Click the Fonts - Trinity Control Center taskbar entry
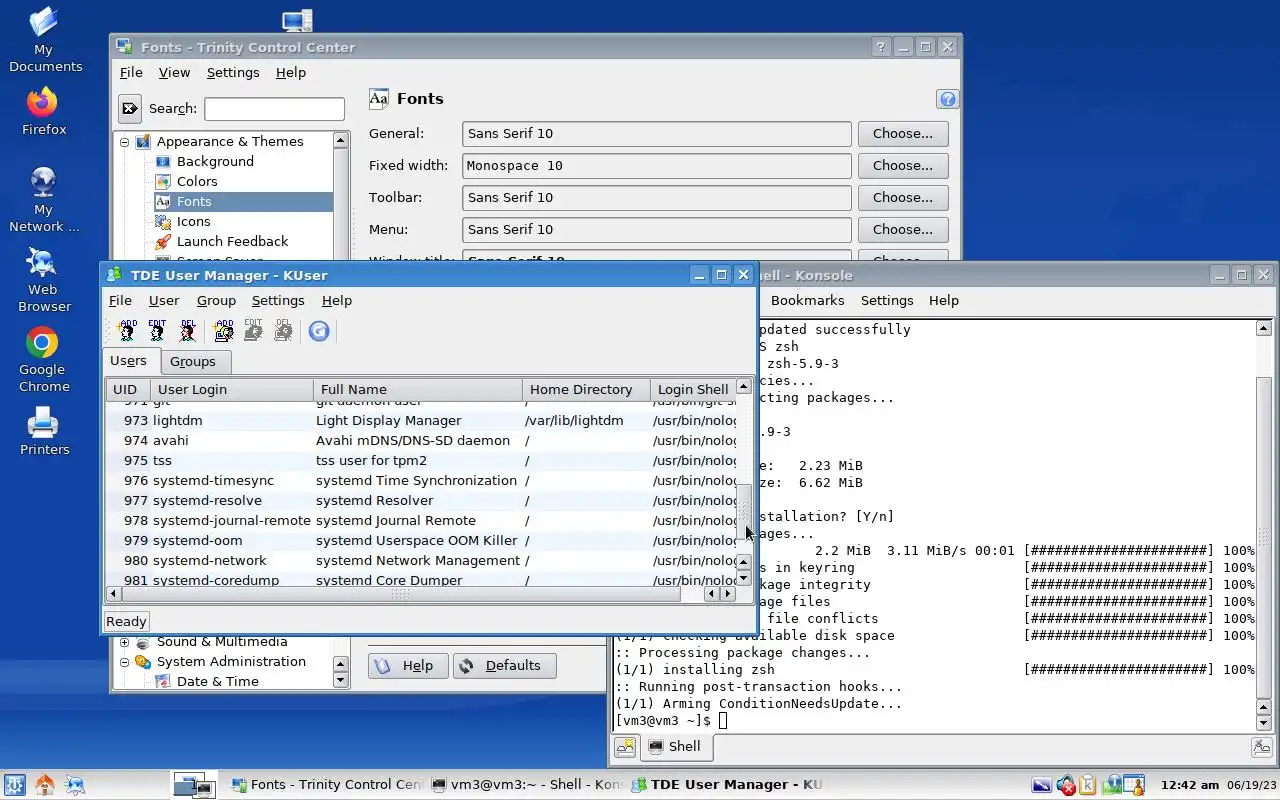The height and width of the screenshot is (800, 1280). coord(326,785)
